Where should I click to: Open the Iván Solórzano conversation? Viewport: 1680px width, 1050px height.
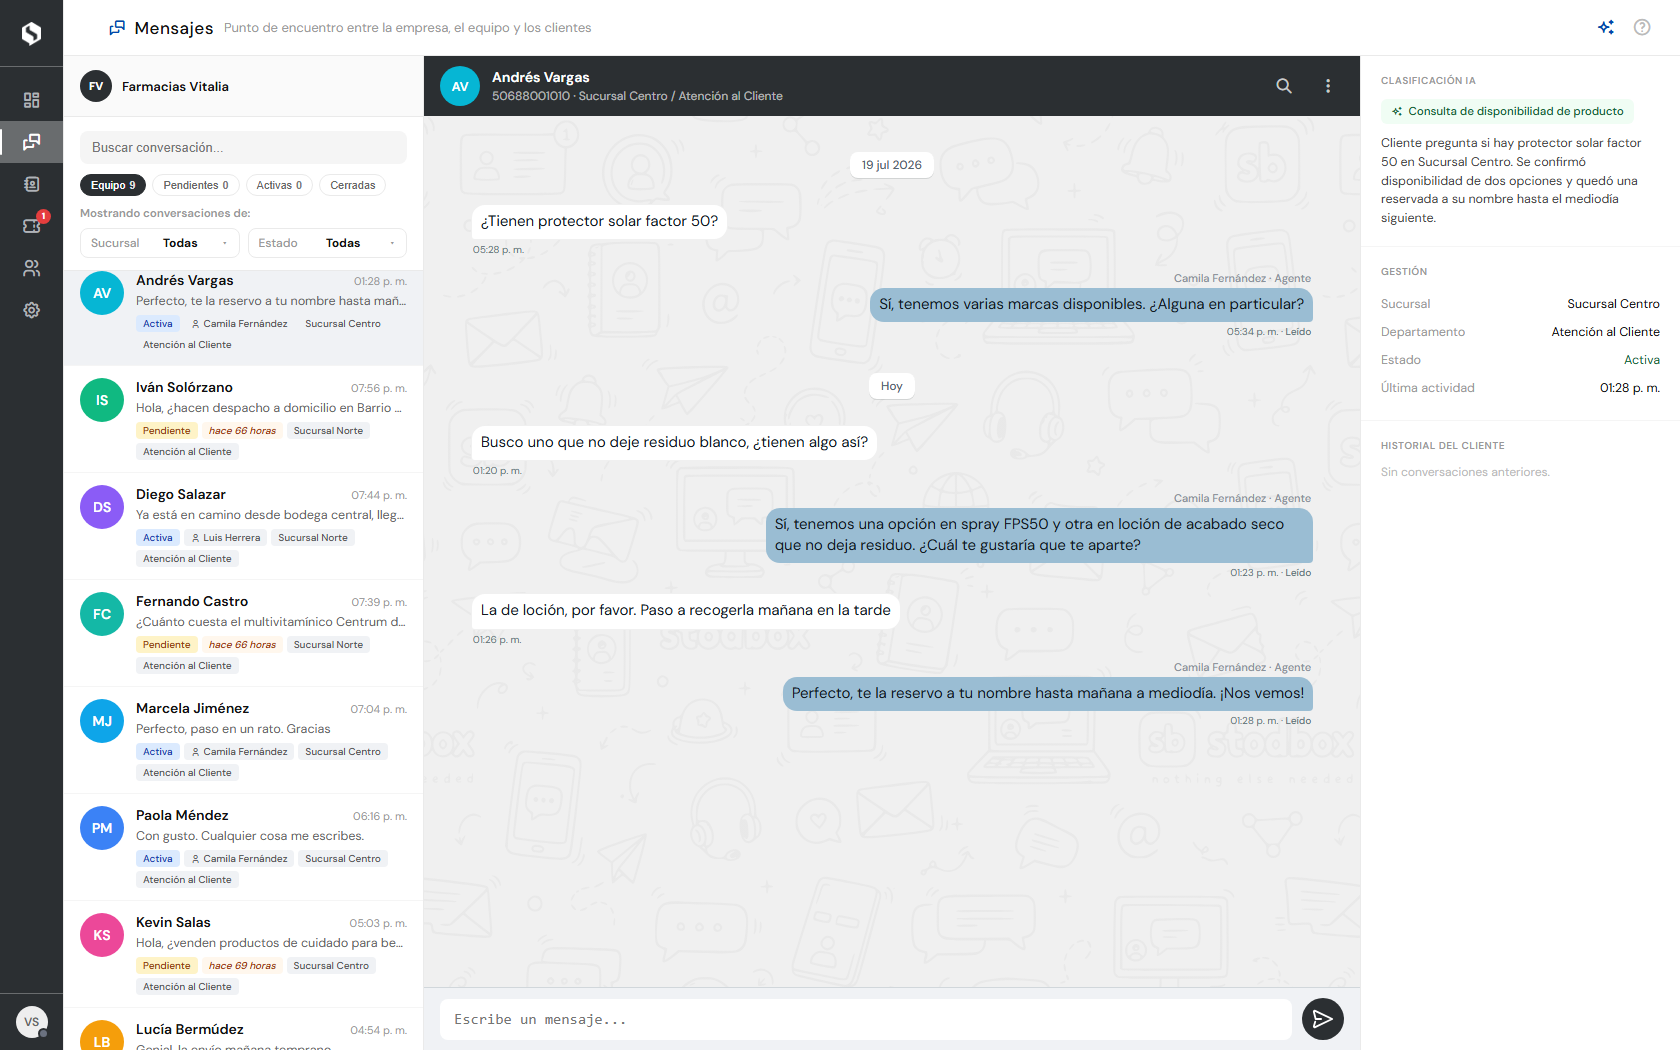click(243, 419)
